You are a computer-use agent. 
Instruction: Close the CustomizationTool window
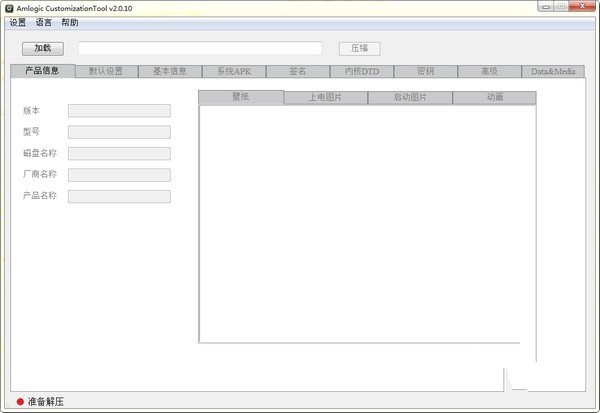[x=582, y=7]
